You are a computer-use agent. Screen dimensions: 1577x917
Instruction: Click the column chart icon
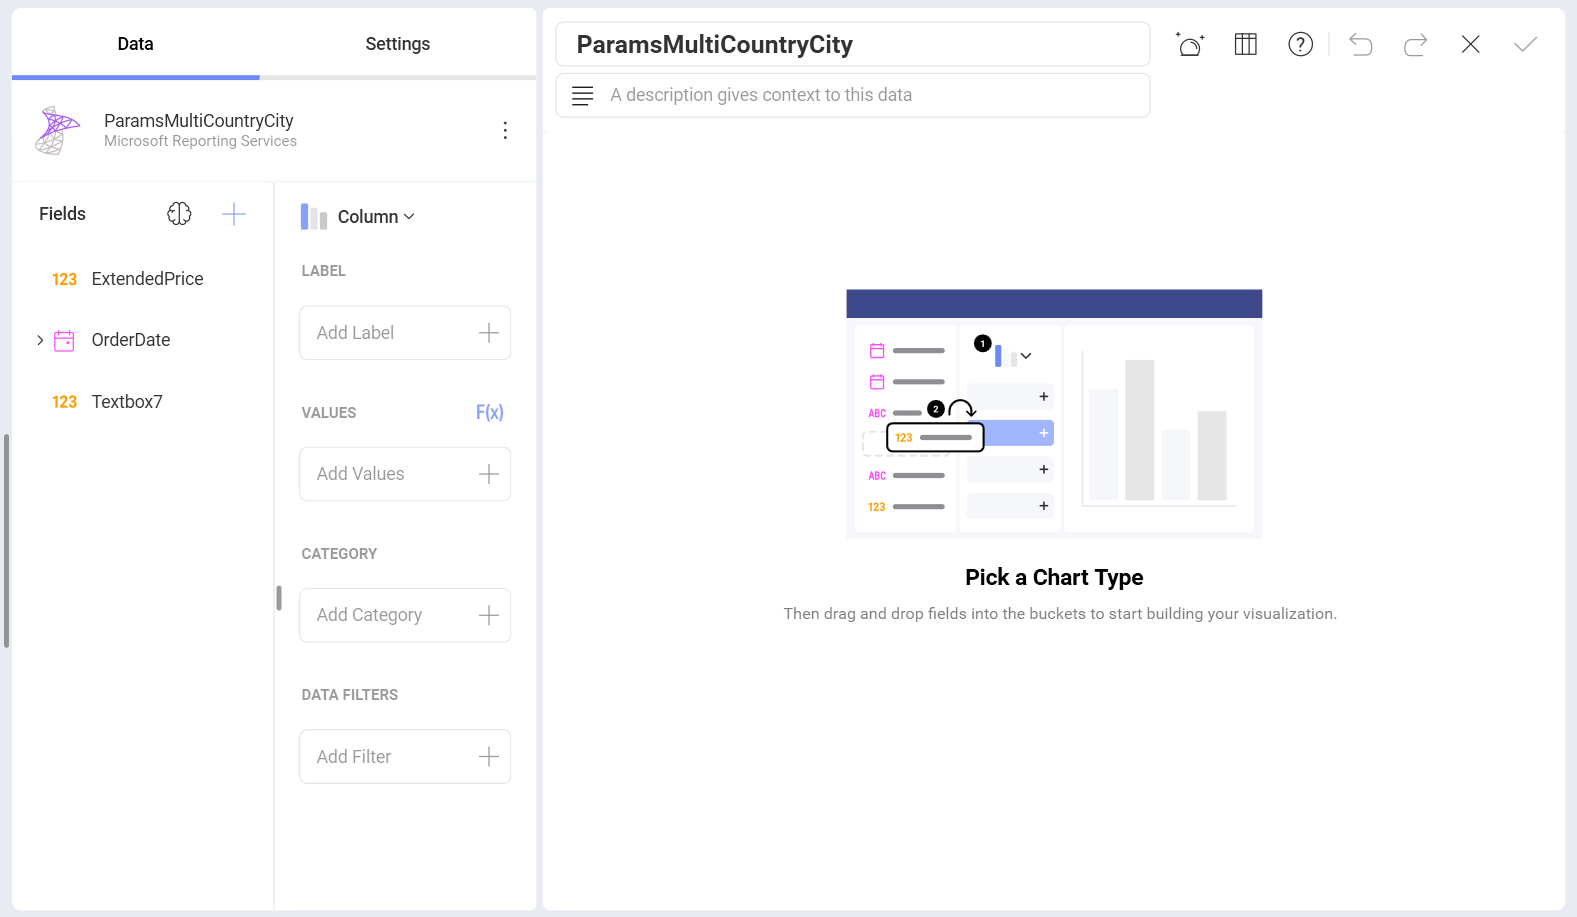point(314,217)
